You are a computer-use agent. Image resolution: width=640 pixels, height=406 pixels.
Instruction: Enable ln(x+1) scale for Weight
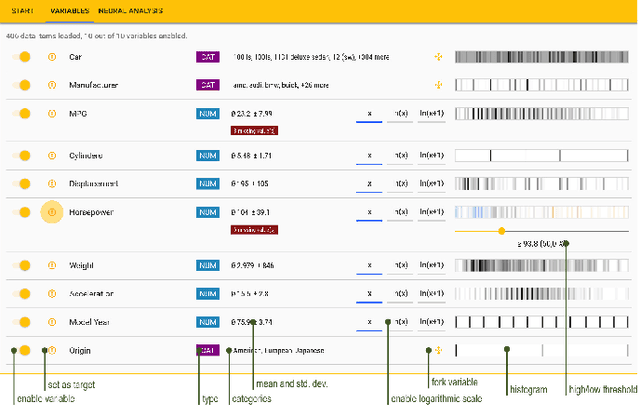pyautogui.click(x=432, y=266)
